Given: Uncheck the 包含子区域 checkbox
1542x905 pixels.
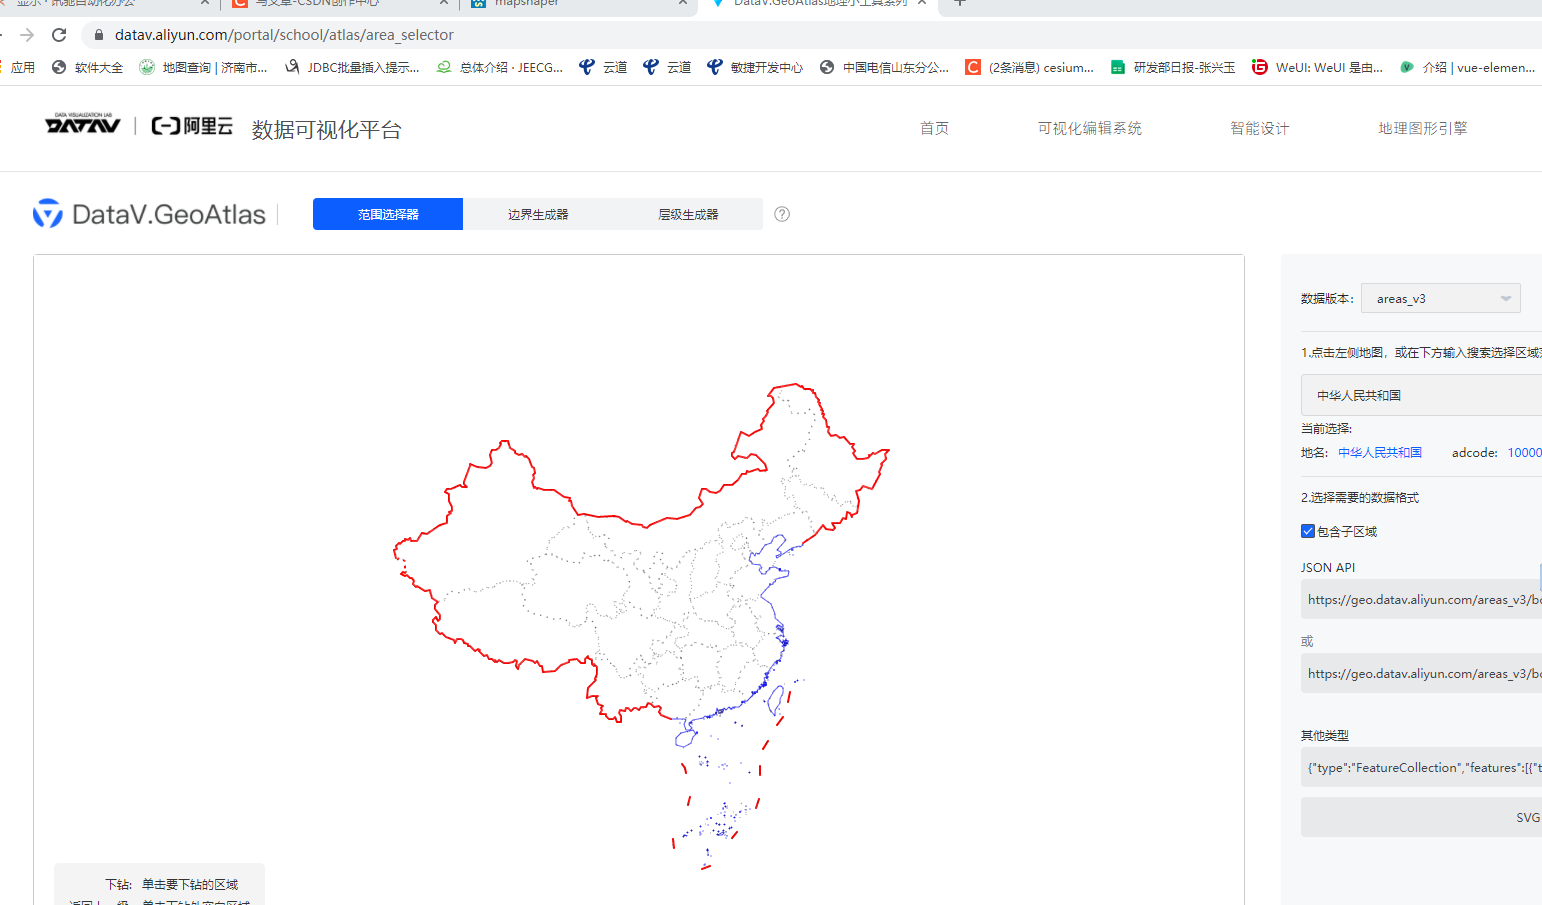Looking at the screenshot, I should tap(1307, 531).
